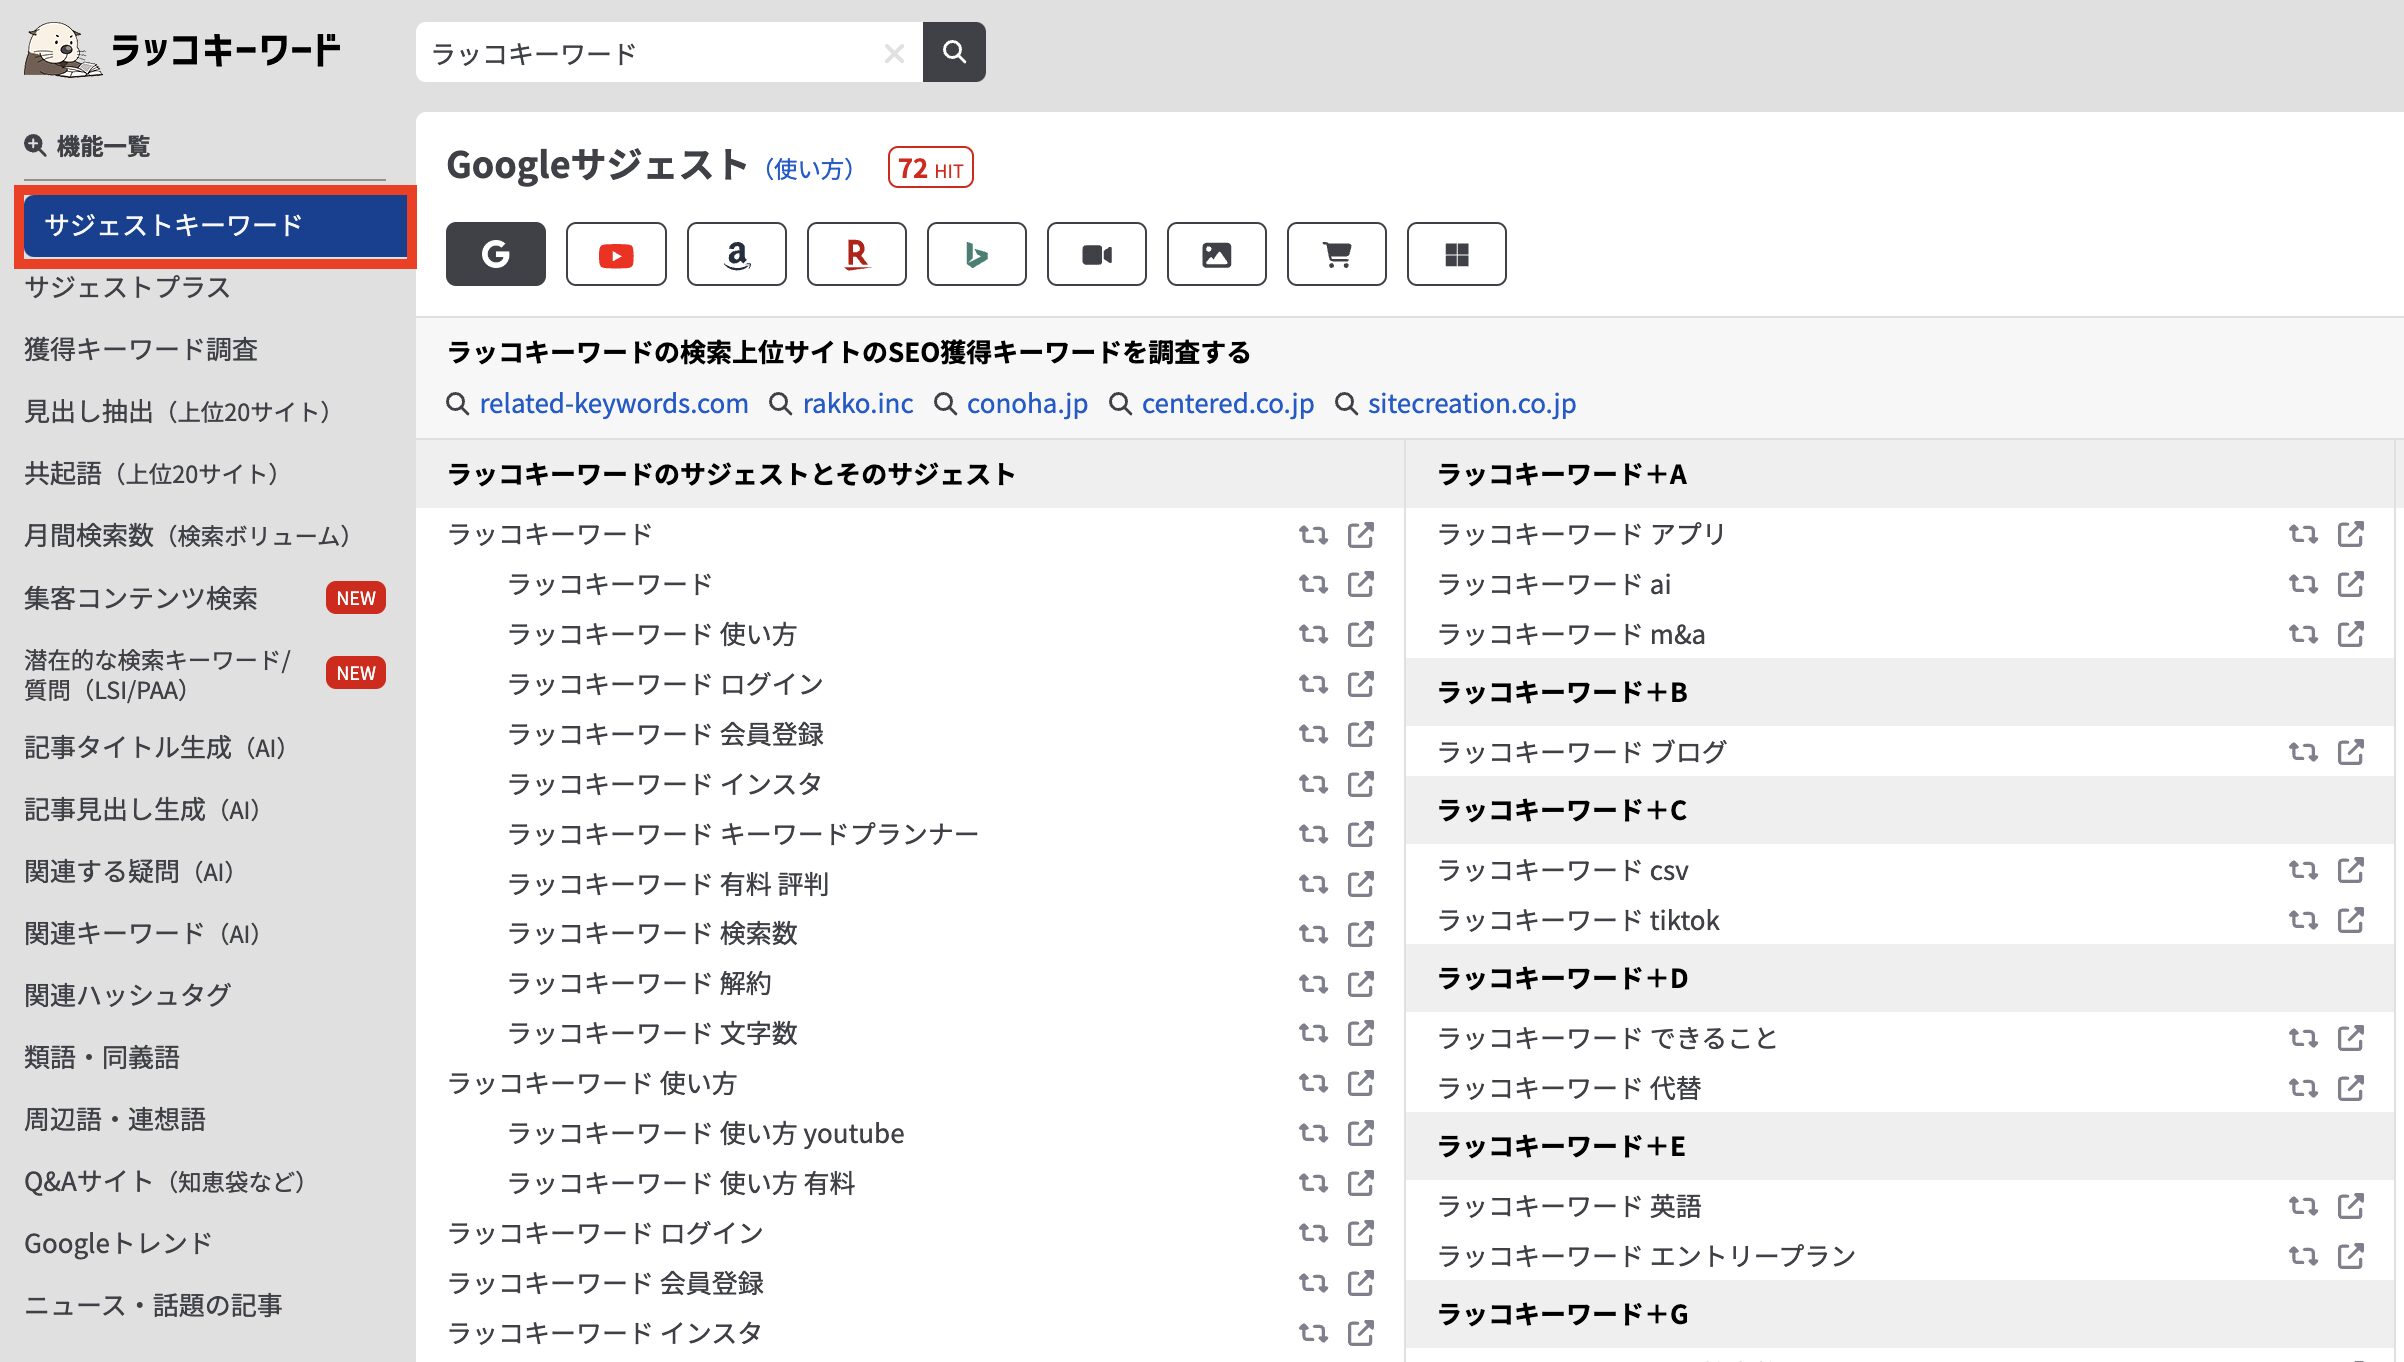Open external link for ラッコキーワード 有料 評判
This screenshot has width=2404, height=1362.
click(1361, 884)
